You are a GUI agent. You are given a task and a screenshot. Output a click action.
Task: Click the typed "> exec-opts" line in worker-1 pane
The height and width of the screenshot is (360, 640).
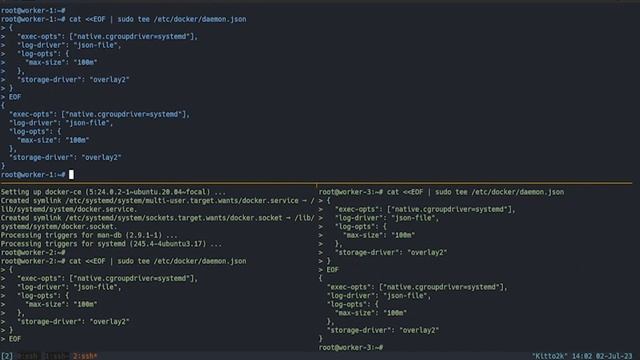tap(99, 36)
